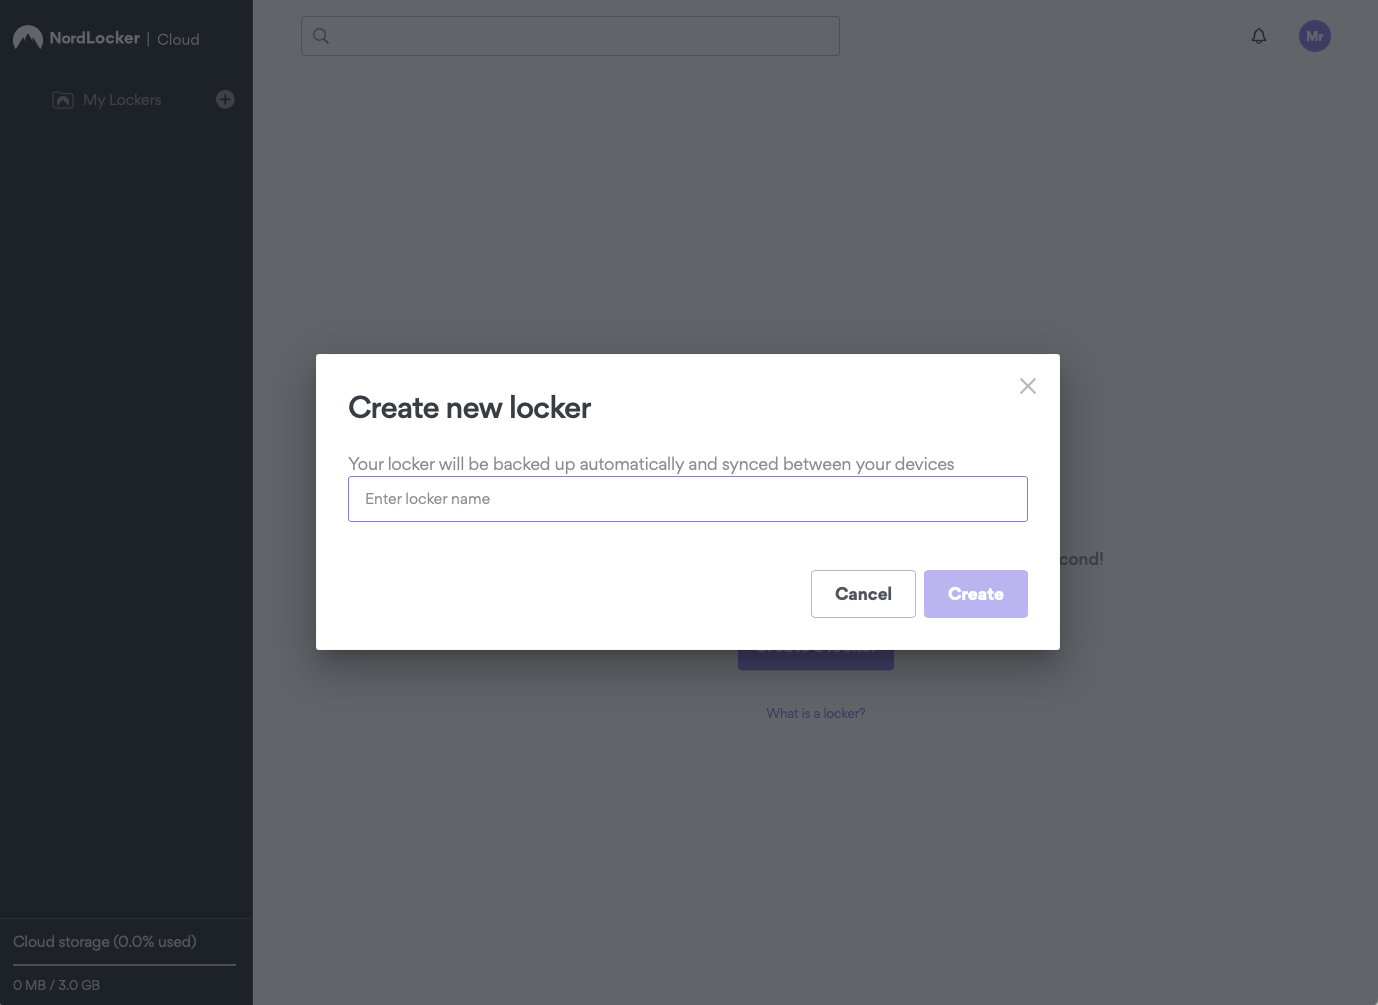Image resolution: width=1378 pixels, height=1005 pixels.
Task: Click the magnifying glass search icon
Action: point(321,36)
